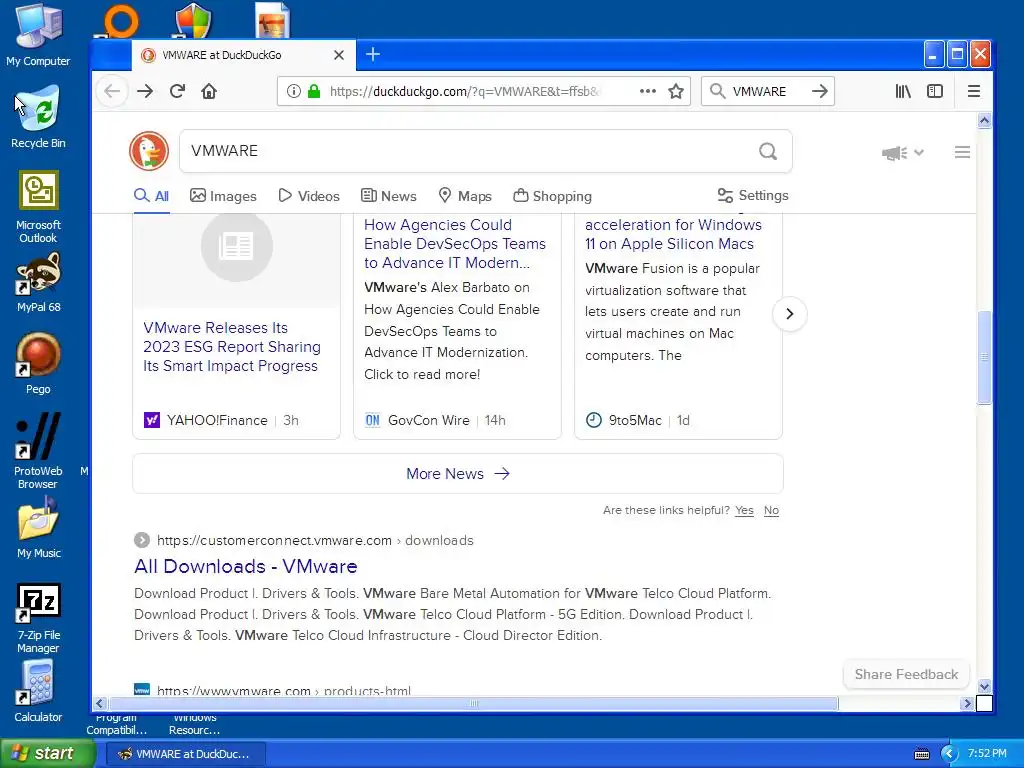Open acceleration for Windows 11 on Apple Silicon article
1024x768 pixels.
[x=673, y=234]
